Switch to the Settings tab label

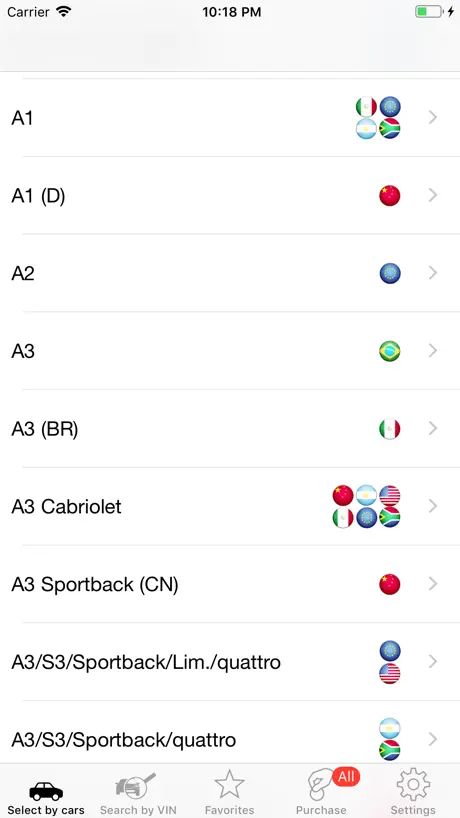tap(413, 810)
